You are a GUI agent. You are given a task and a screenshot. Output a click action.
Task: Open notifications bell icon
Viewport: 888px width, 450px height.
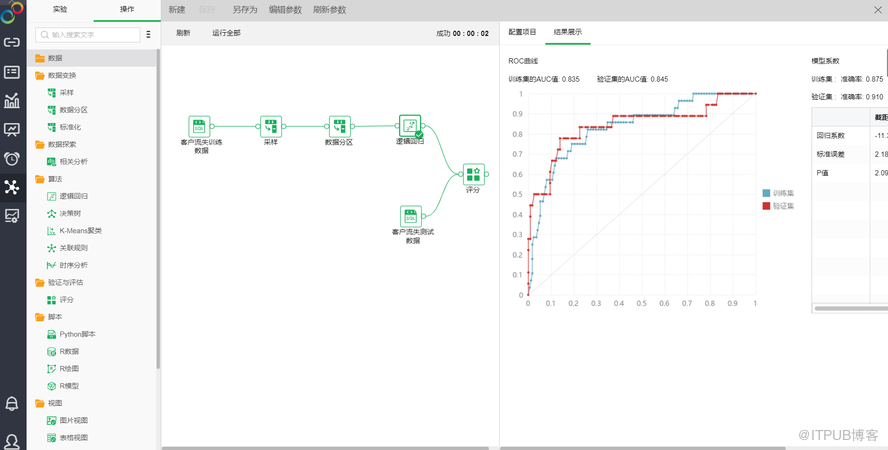tap(11, 404)
